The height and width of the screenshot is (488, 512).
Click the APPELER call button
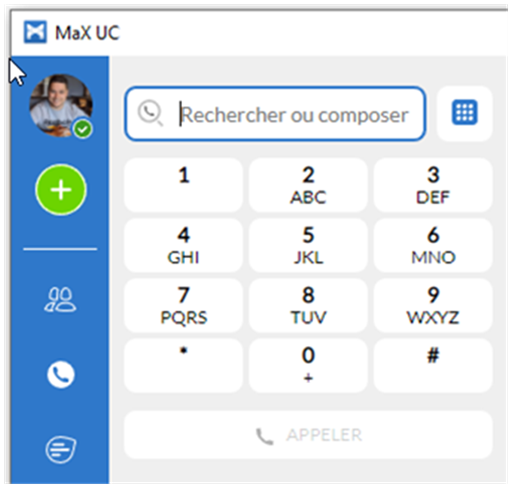coord(308,435)
